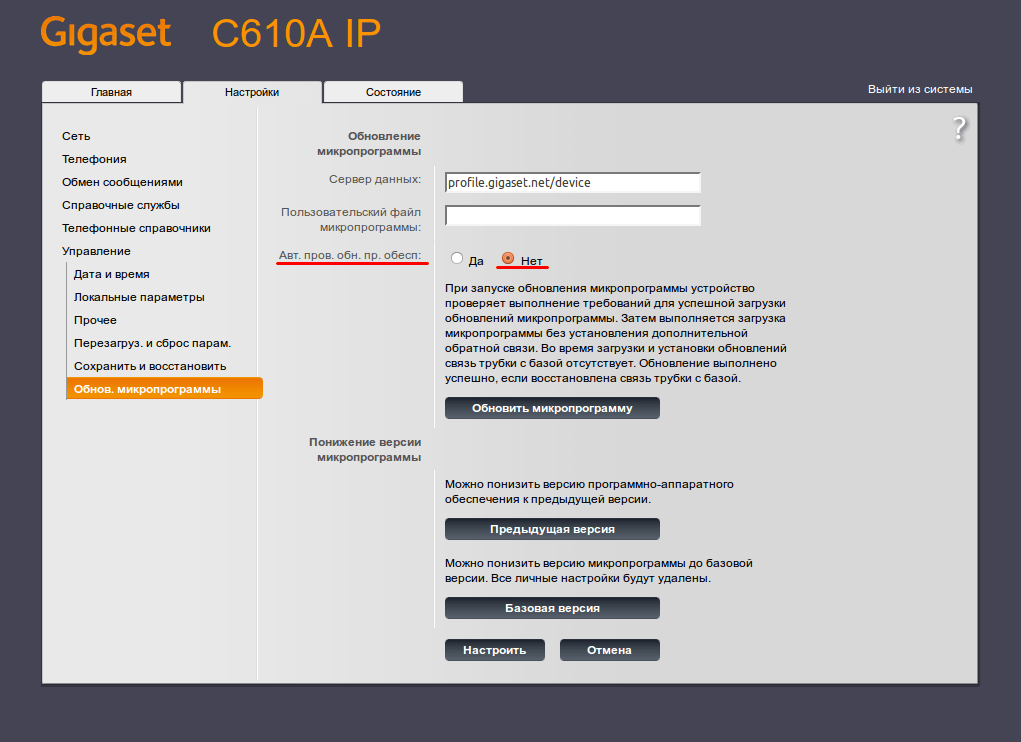Switch to the Настройки tab
This screenshot has height=742, width=1021.
coord(252,92)
